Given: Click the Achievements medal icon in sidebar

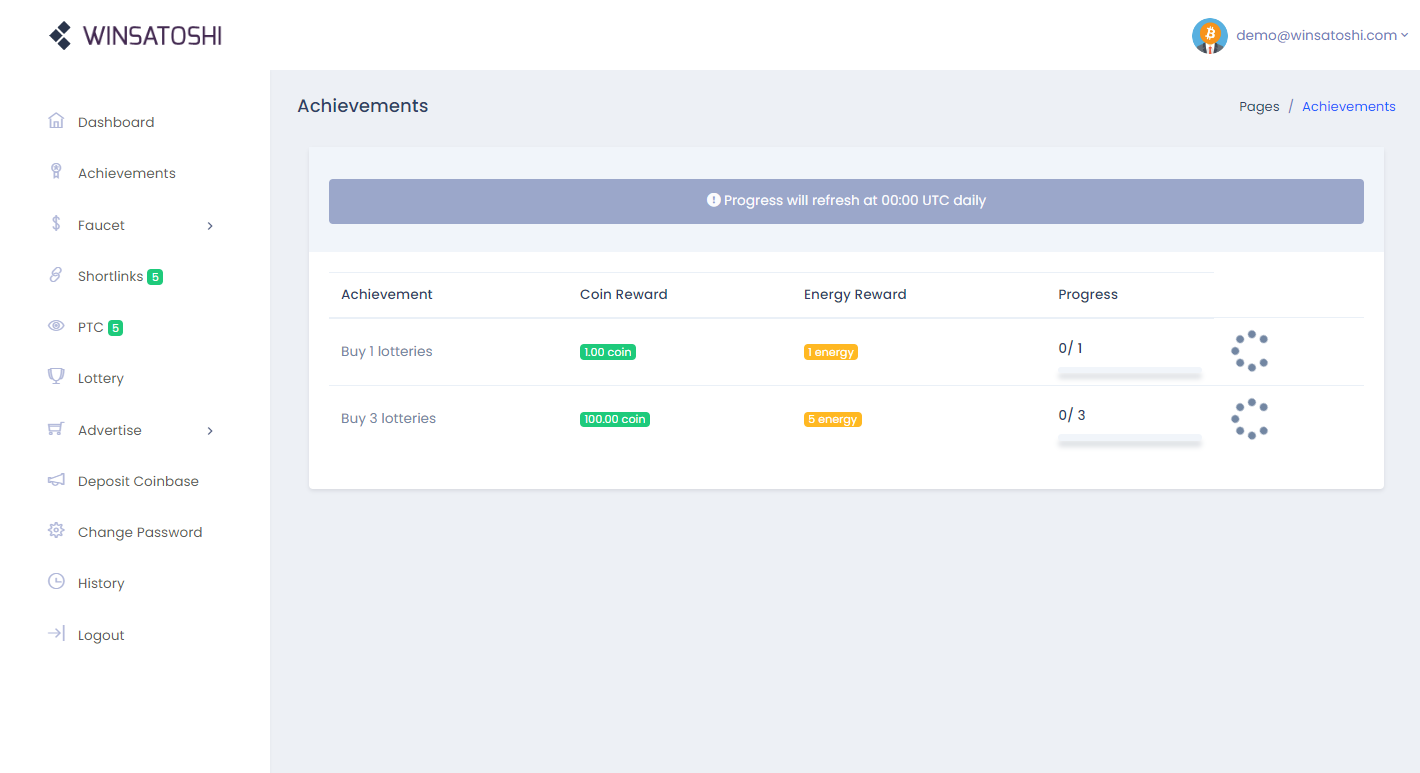Looking at the screenshot, I should (56, 172).
